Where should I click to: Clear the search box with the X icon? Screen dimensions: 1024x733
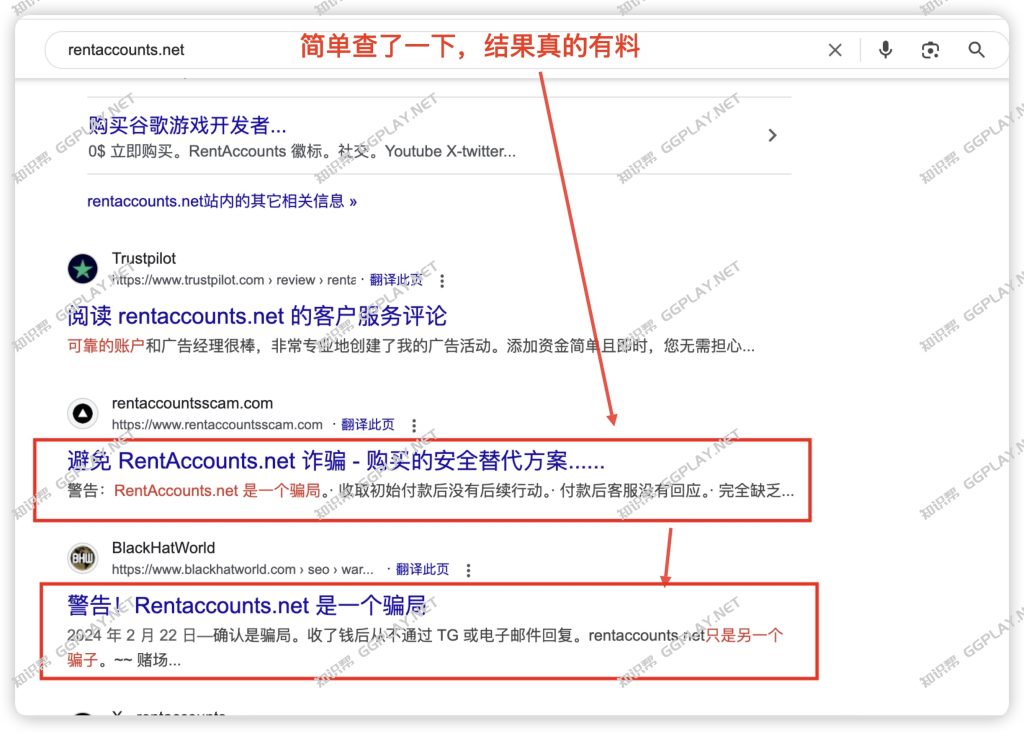[835, 50]
